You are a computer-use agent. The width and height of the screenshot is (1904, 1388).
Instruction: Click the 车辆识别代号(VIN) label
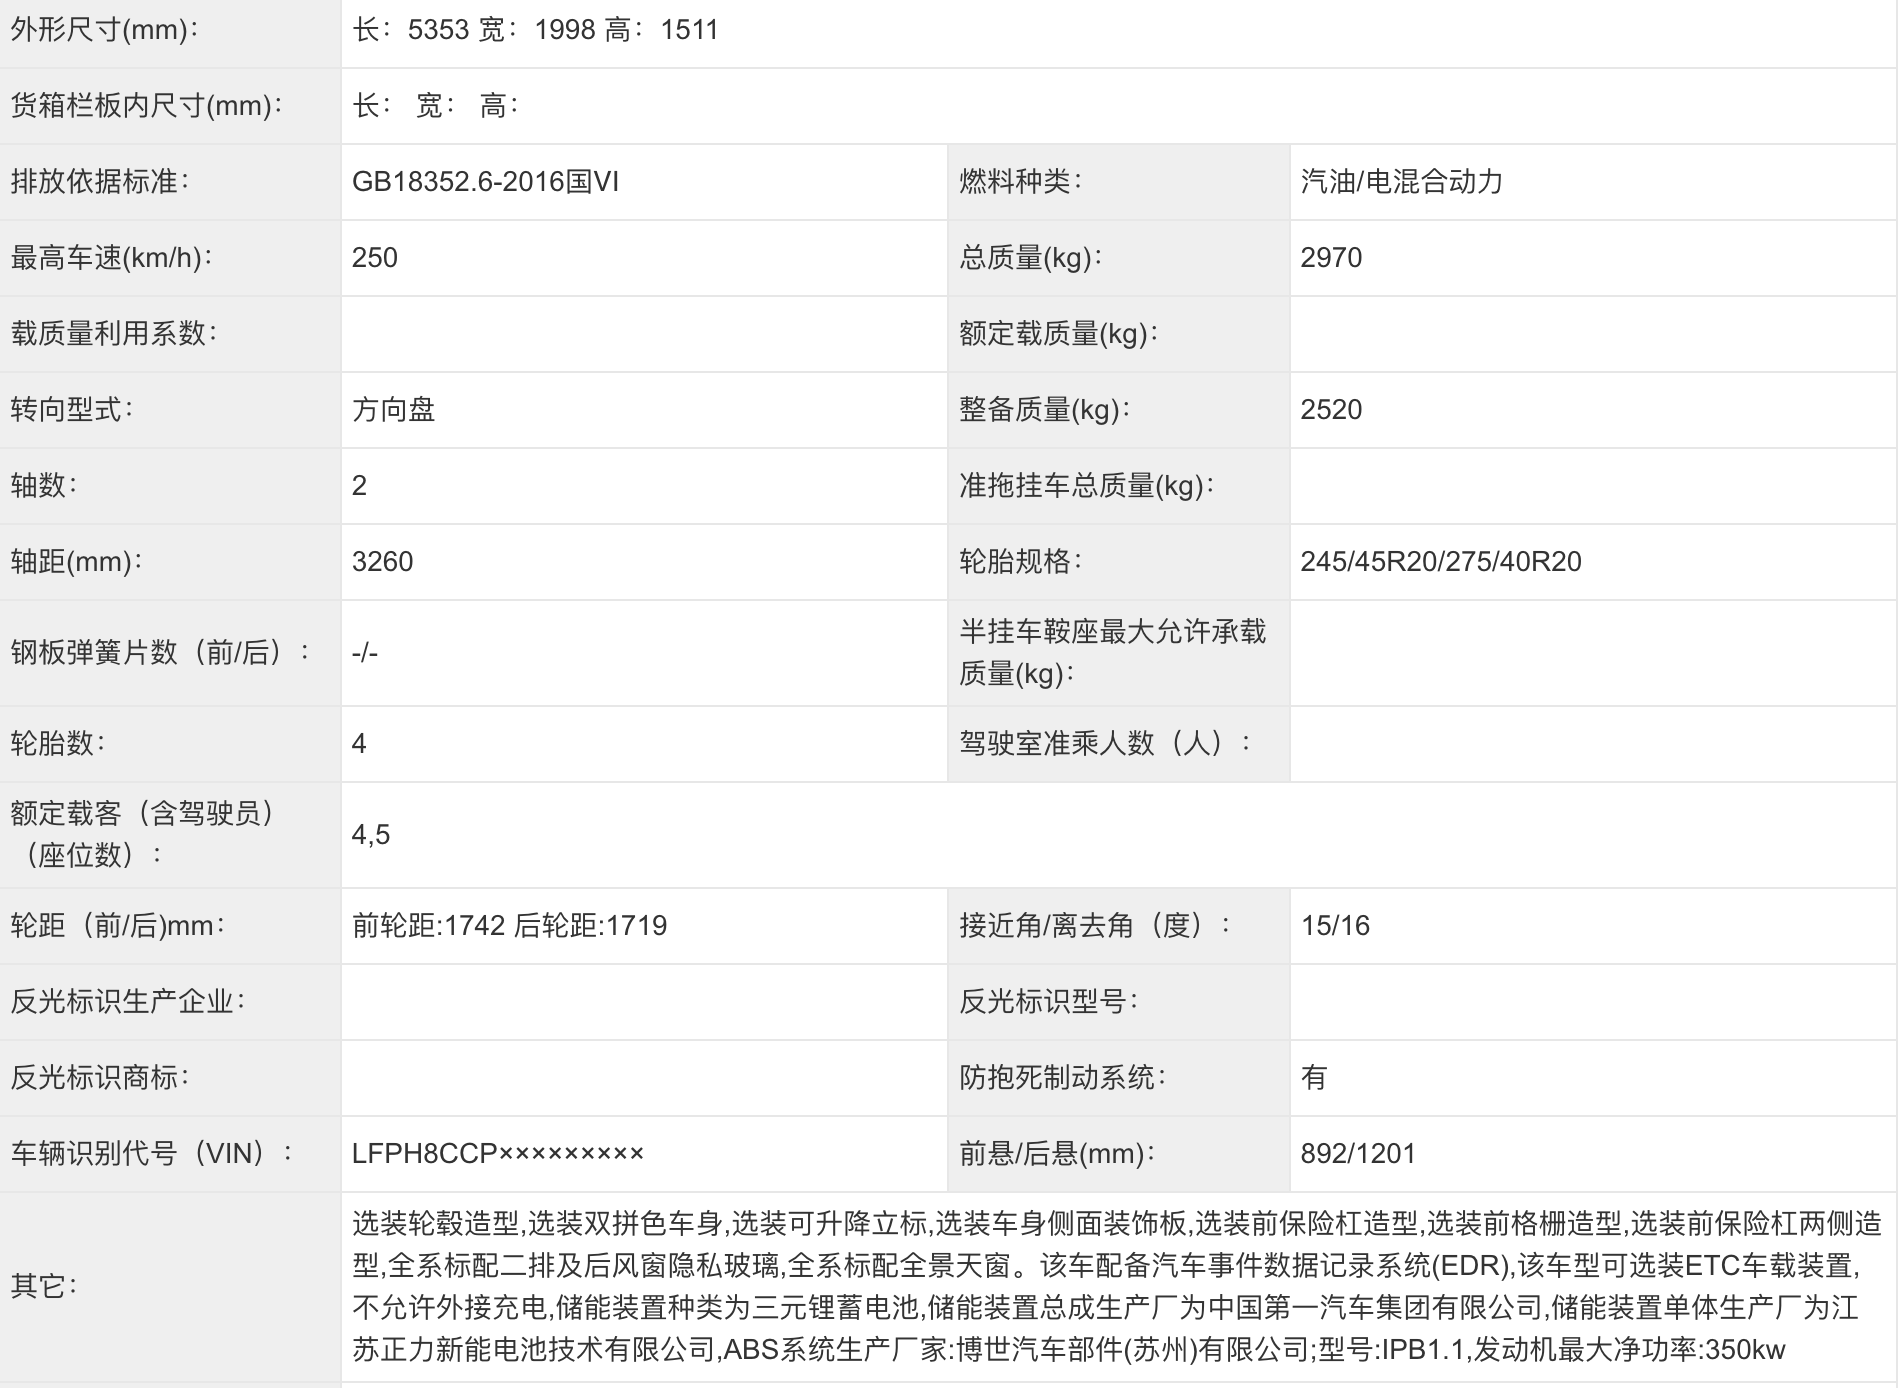pyautogui.click(x=151, y=1154)
